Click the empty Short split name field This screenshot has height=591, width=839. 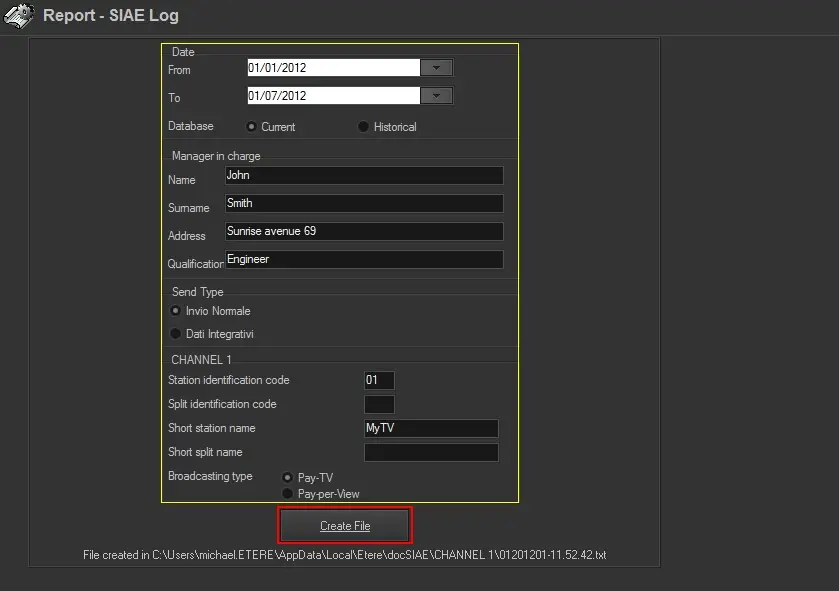[x=431, y=452]
